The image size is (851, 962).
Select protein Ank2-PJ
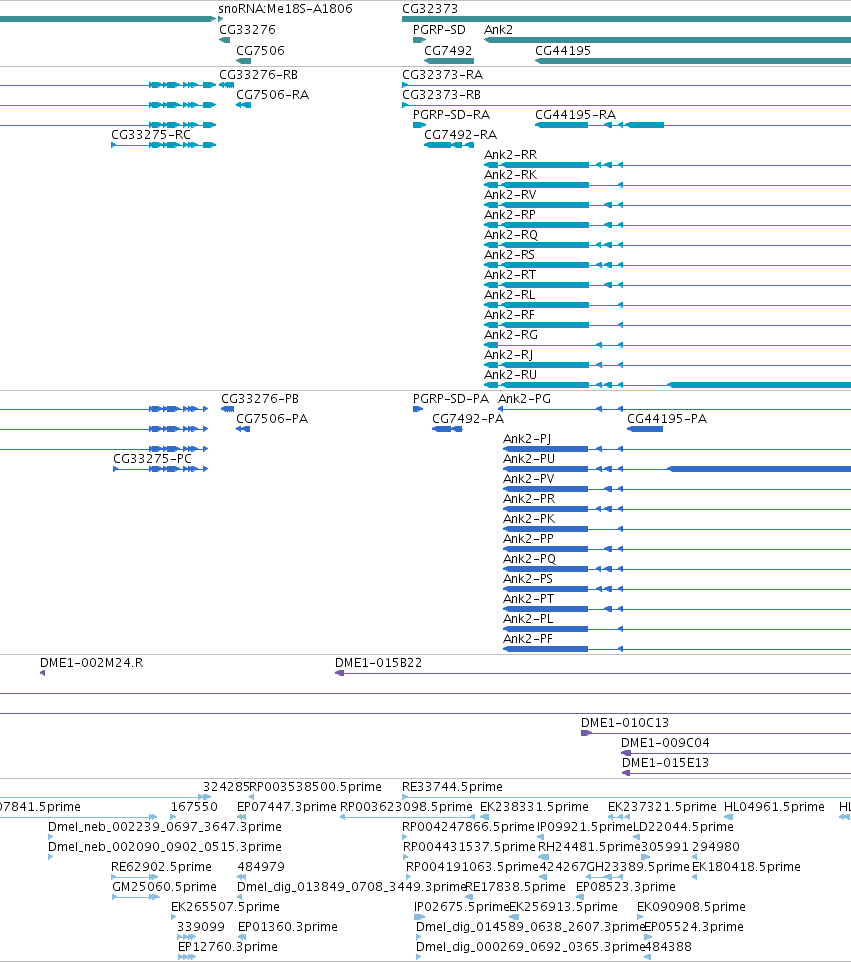click(527, 439)
